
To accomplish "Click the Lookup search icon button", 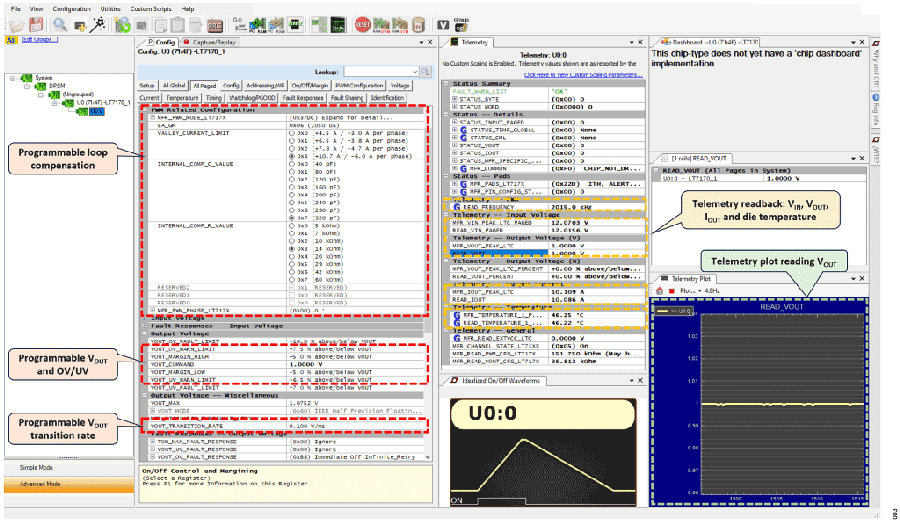I will [x=425, y=72].
